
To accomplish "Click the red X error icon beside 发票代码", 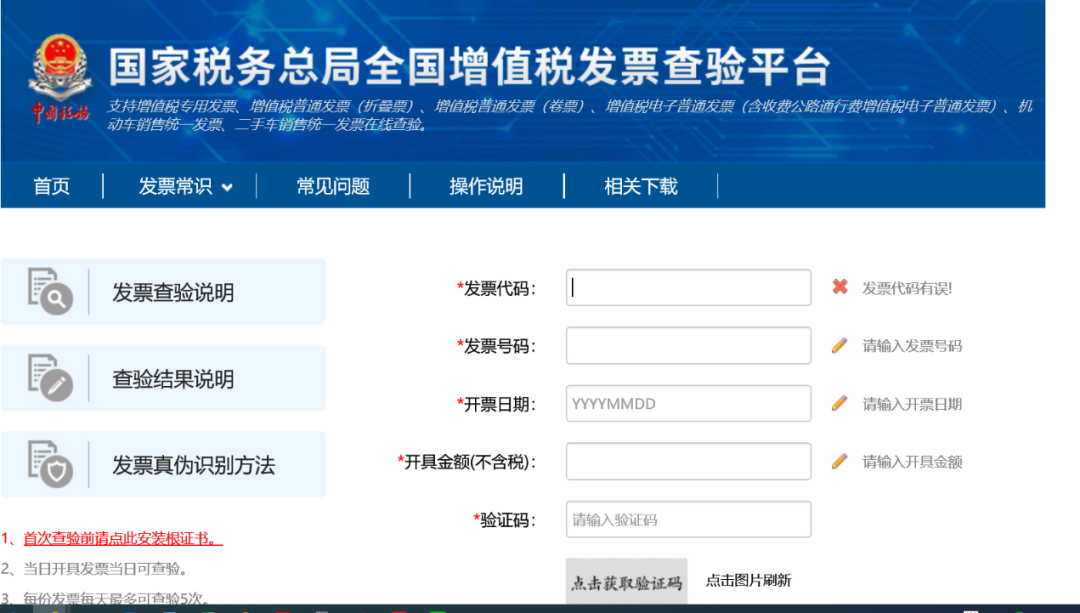I will coord(840,287).
